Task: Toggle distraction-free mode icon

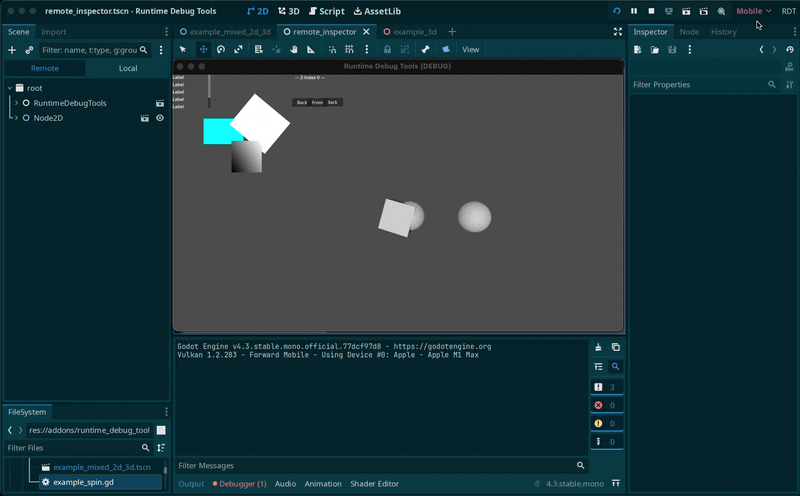Action: coord(617,32)
